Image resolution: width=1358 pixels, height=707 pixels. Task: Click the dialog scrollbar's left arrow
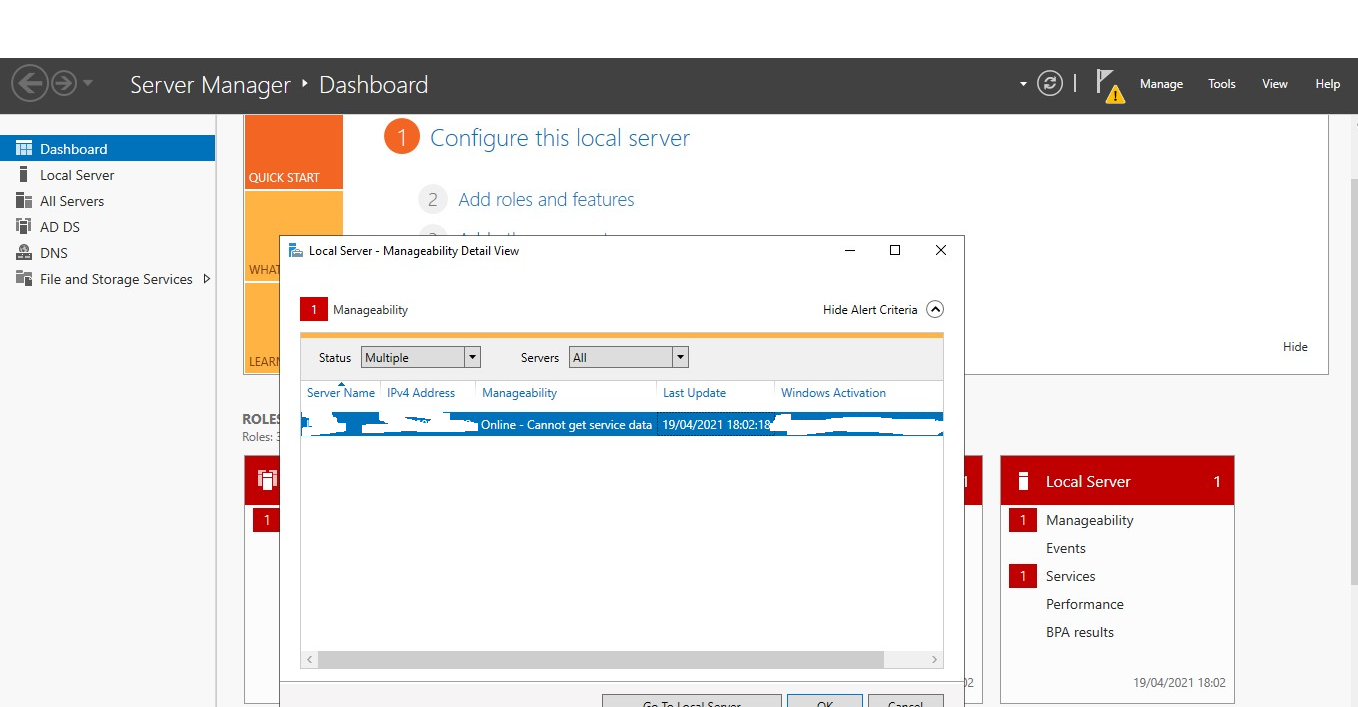click(x=310, y=660)
